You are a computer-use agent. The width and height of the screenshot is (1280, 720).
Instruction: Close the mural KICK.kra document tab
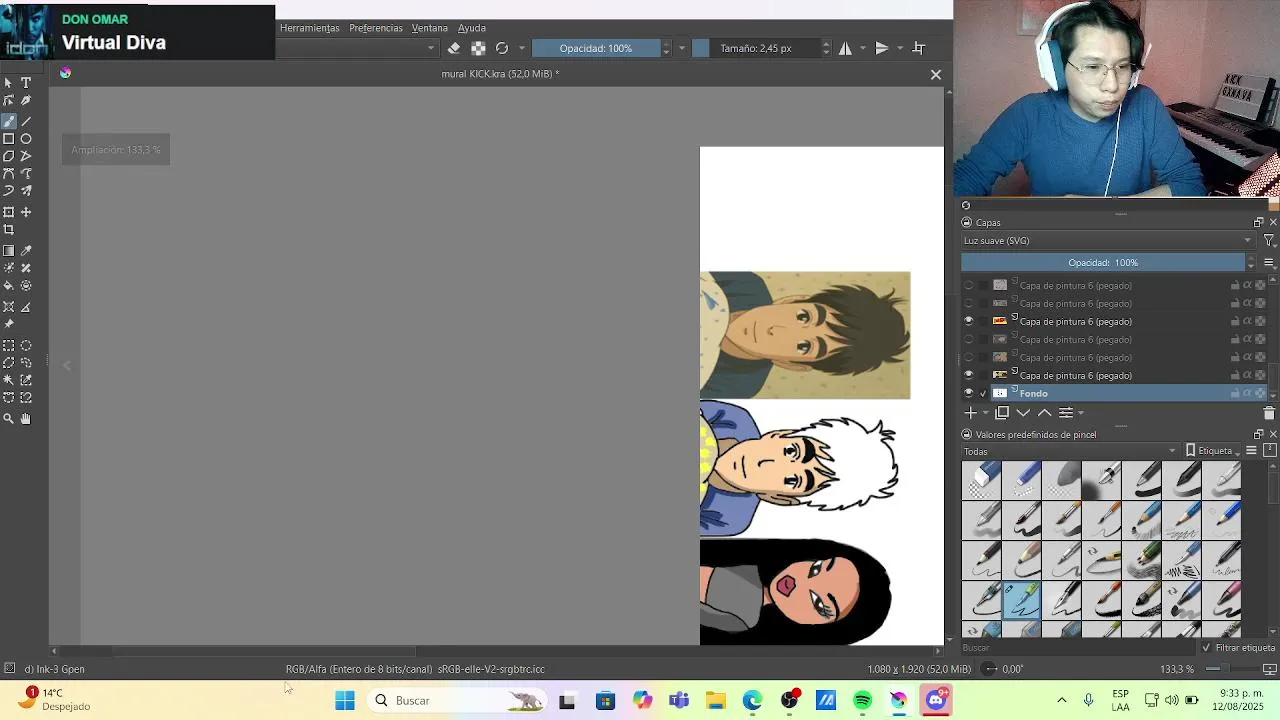(936, 75)
